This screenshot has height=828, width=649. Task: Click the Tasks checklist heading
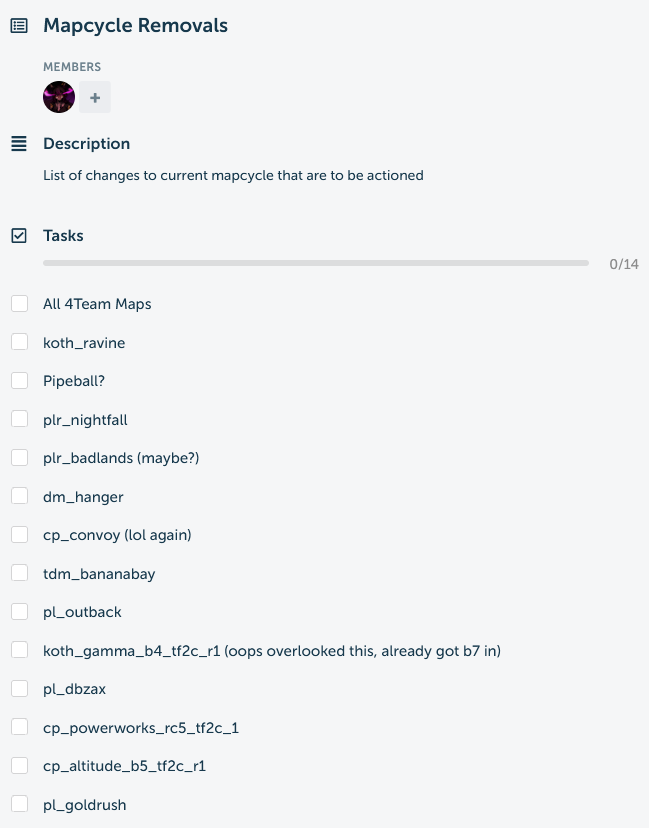pyautogui.click(x=63, y=236)
